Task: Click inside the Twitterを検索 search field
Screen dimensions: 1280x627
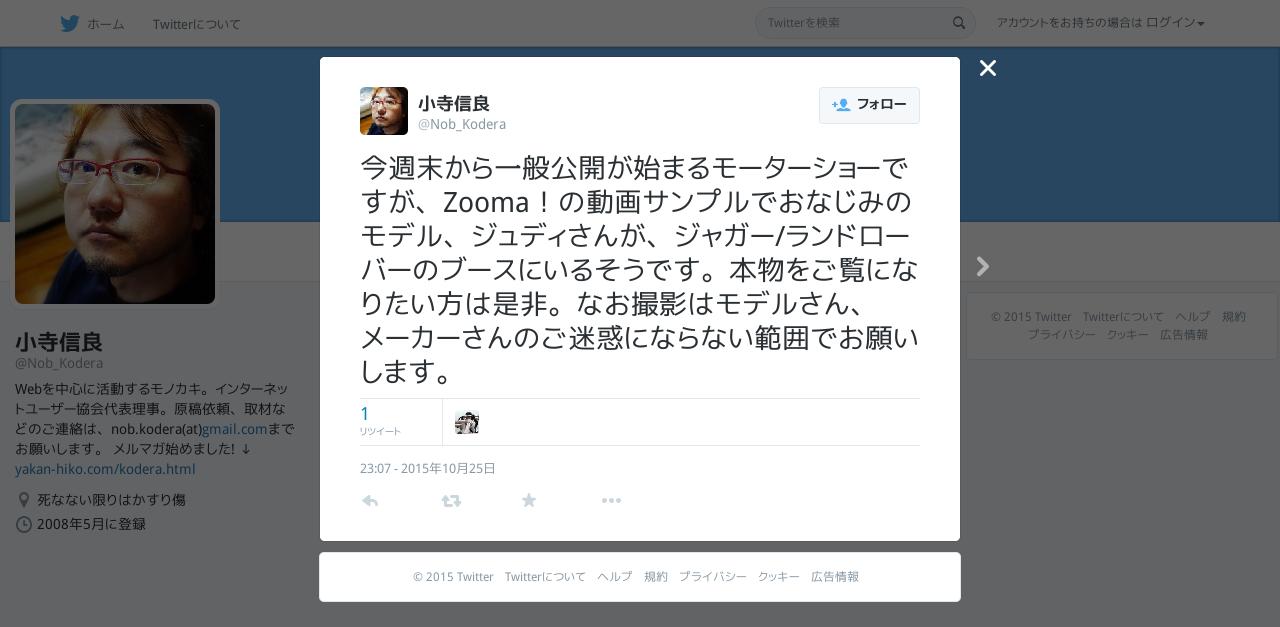Action: tap(855, 23)
